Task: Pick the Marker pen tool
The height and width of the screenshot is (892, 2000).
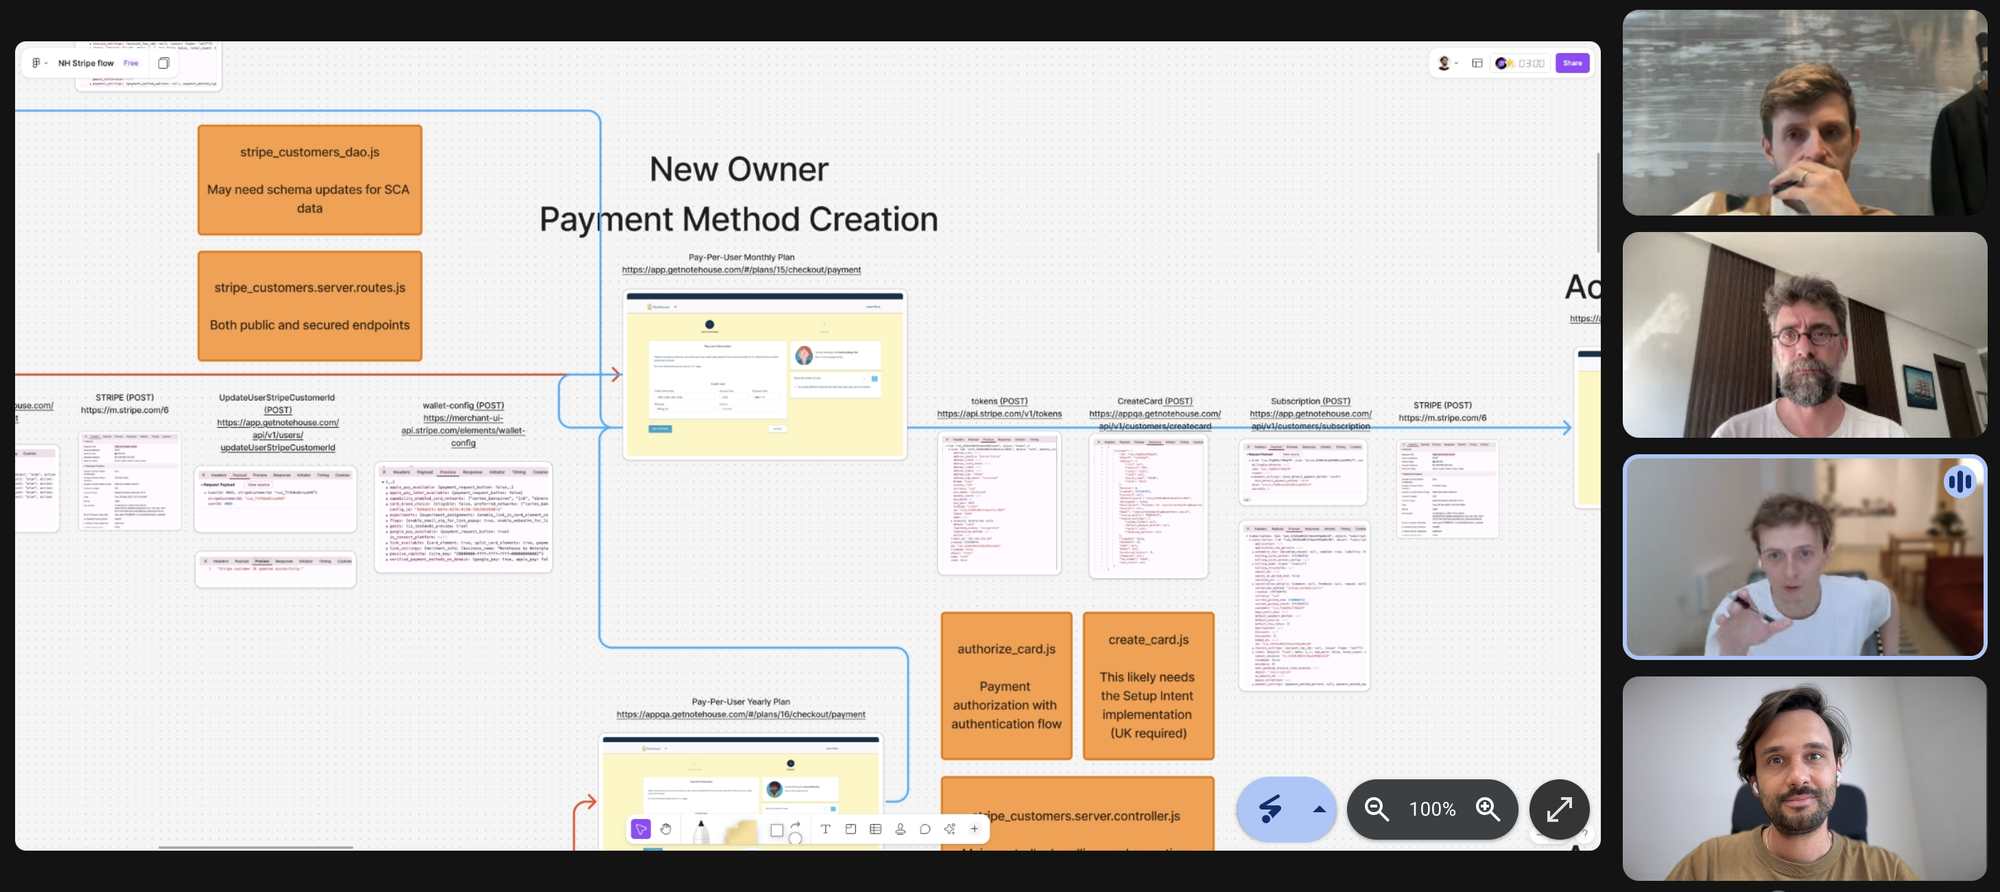Action: point(701,832)
